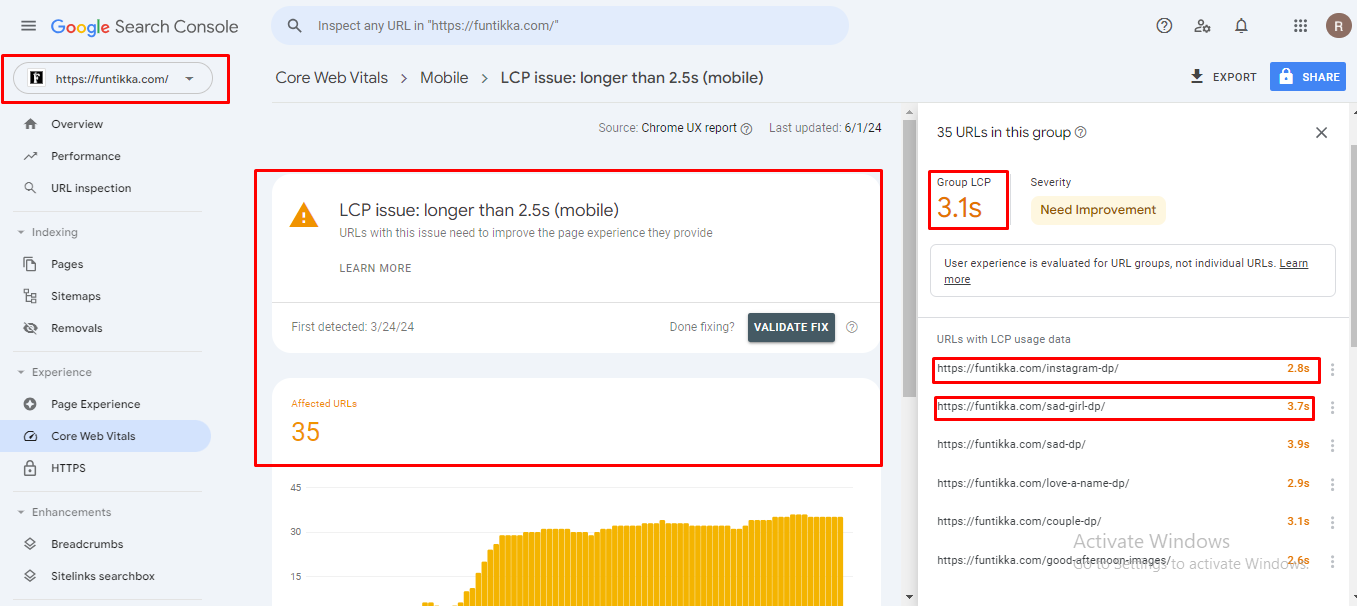Collapse the Indexing section
This screenshot has width=1357, height=606.
tap(21, 232)
